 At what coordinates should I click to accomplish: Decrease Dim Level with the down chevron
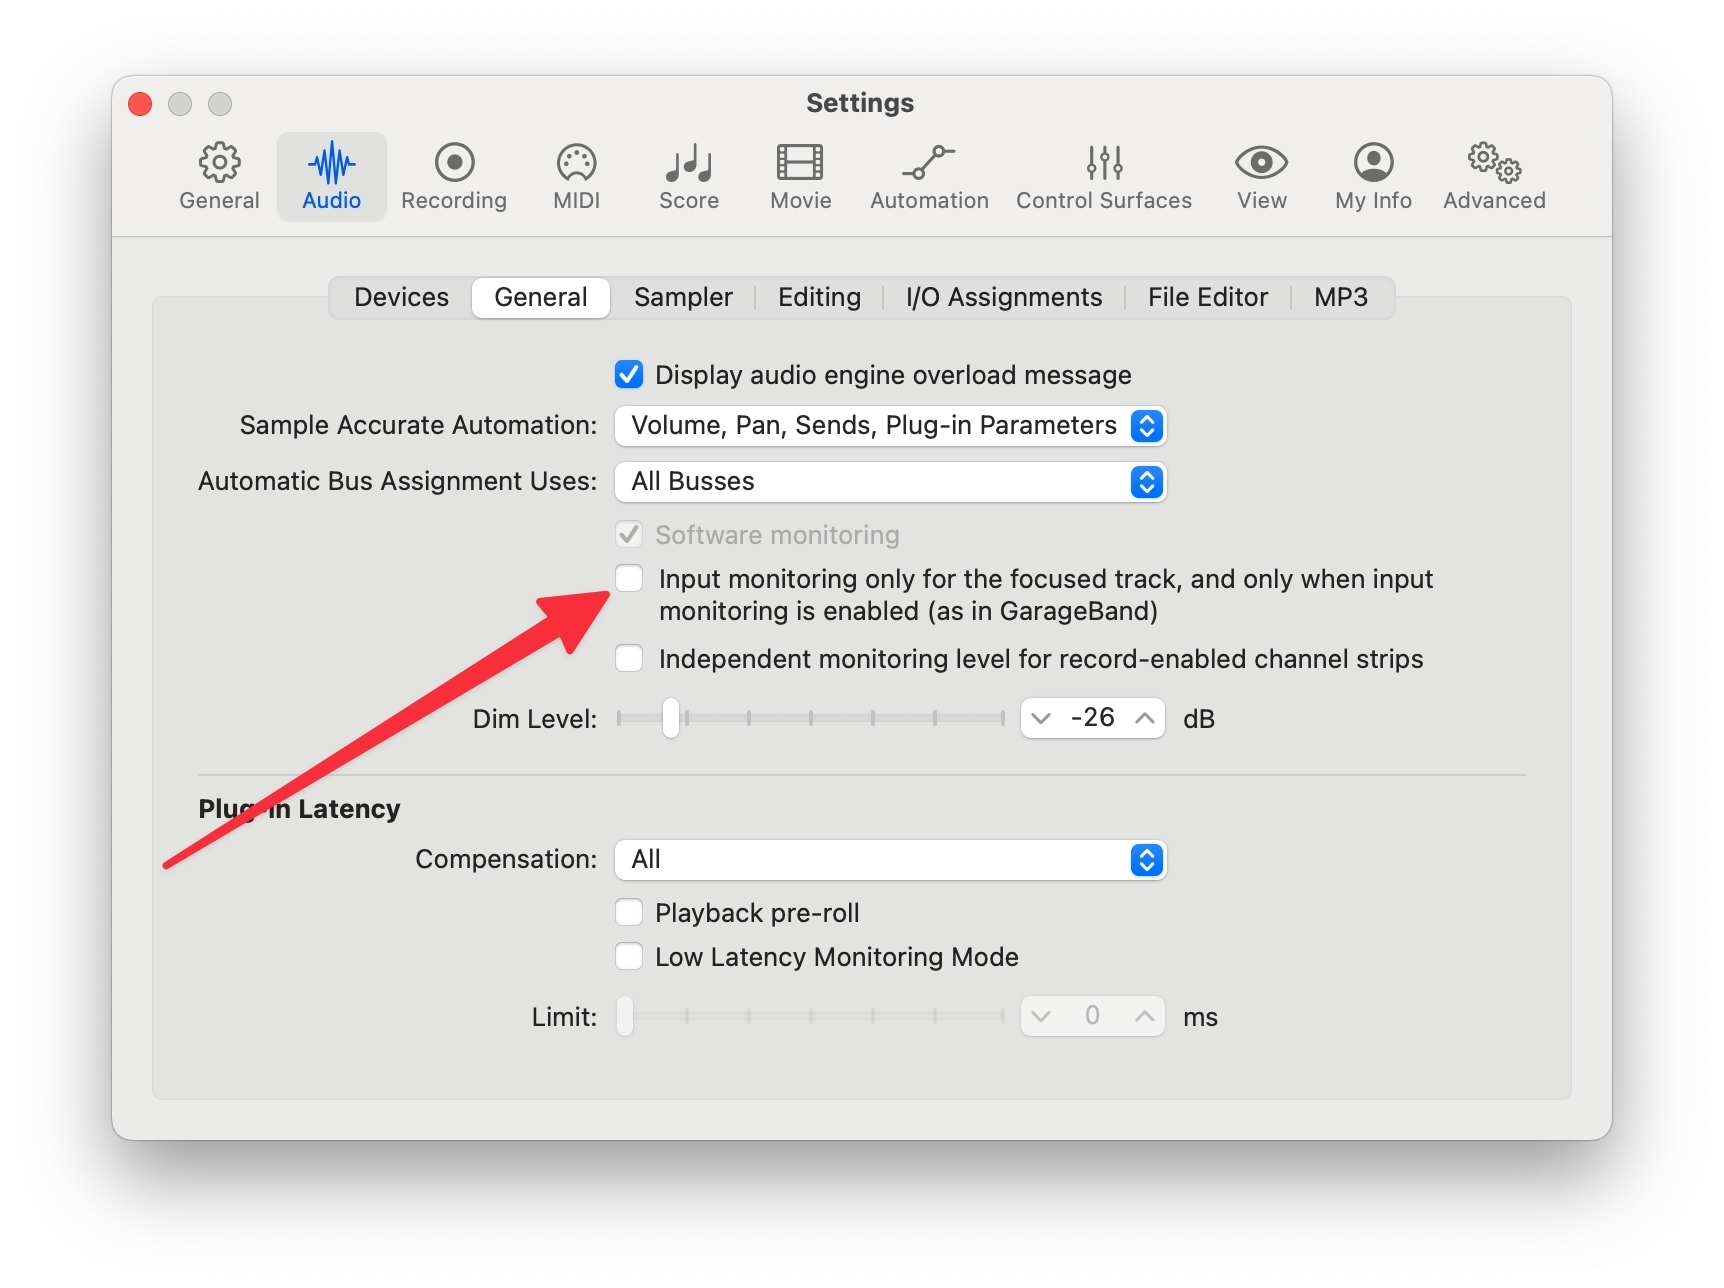pos(1041,718)
